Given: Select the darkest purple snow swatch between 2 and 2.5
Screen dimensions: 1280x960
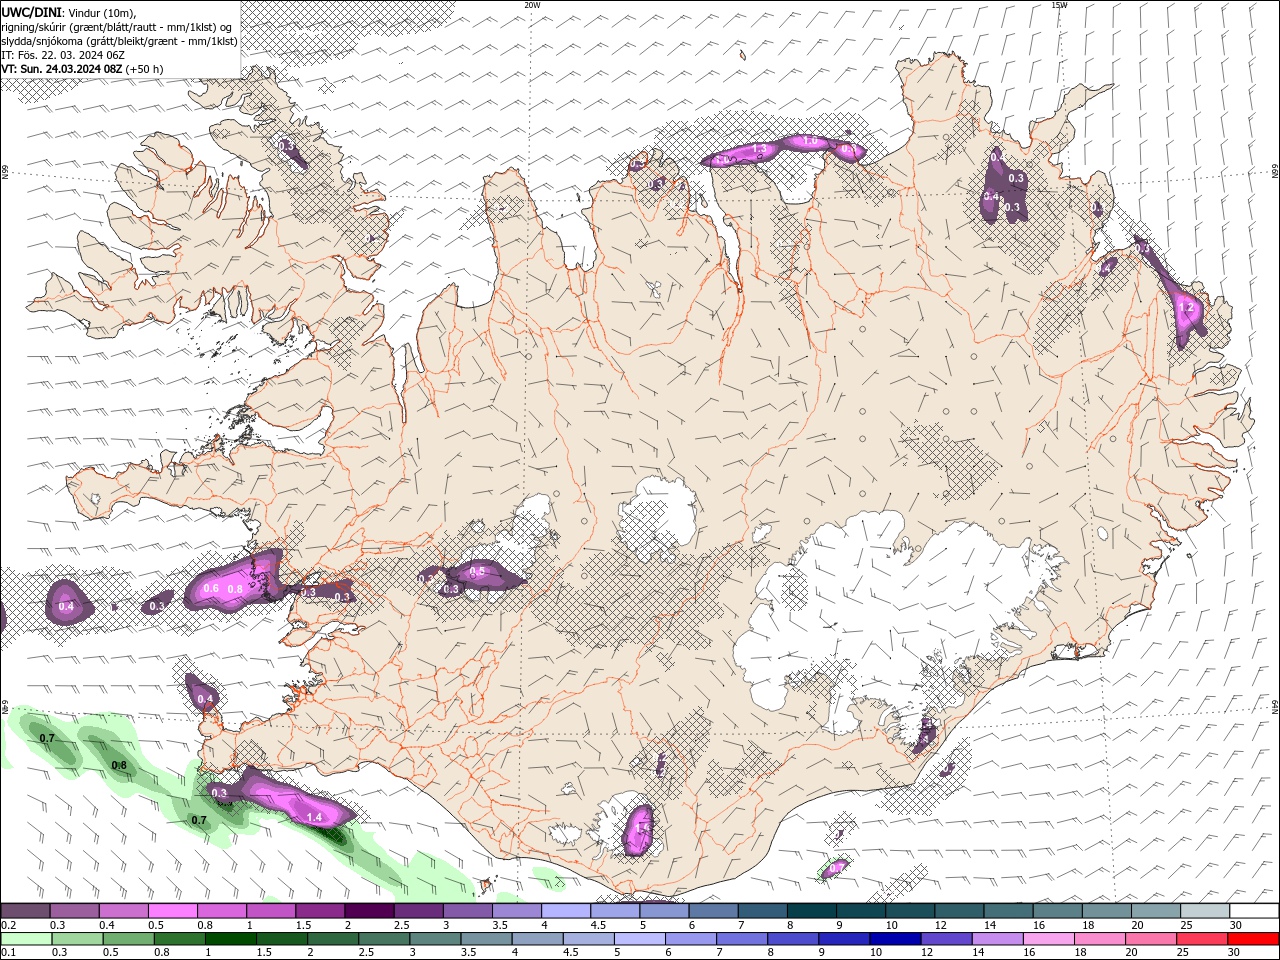Looking at the screenshot, I should (x=369, y=911).
